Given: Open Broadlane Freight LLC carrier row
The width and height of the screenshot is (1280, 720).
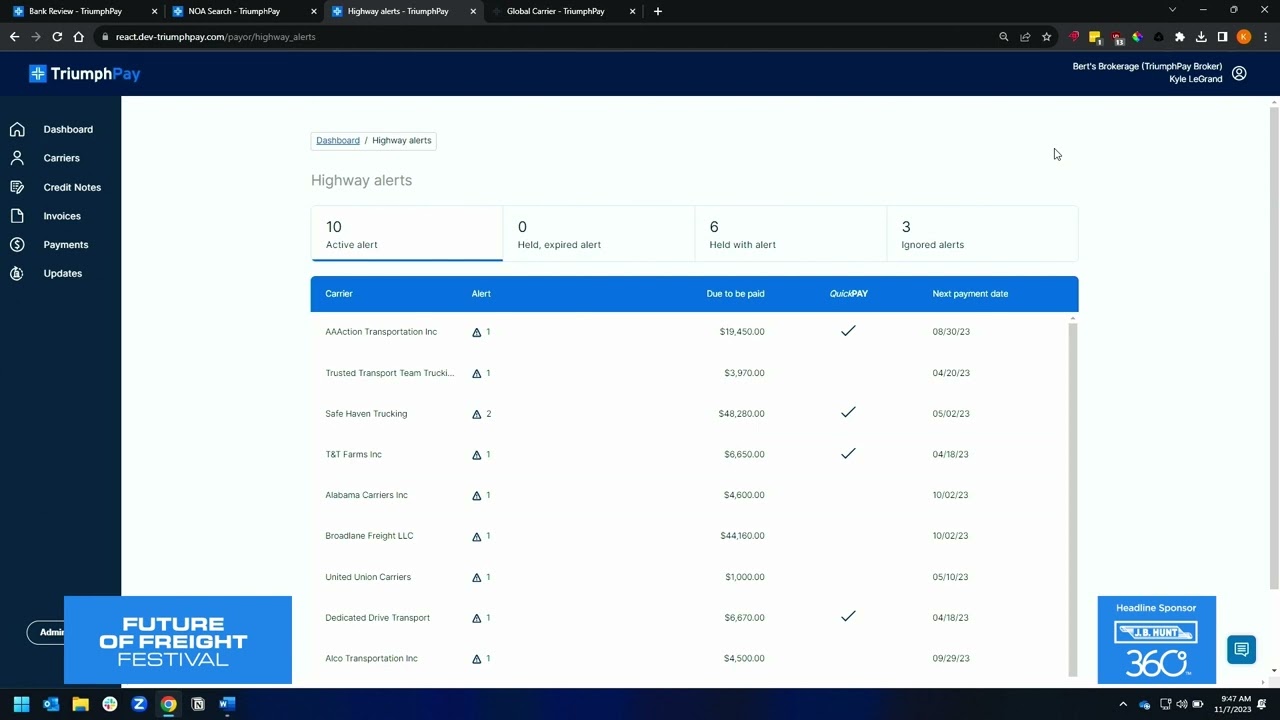Looking at the screenshot, I should (690, 536).
